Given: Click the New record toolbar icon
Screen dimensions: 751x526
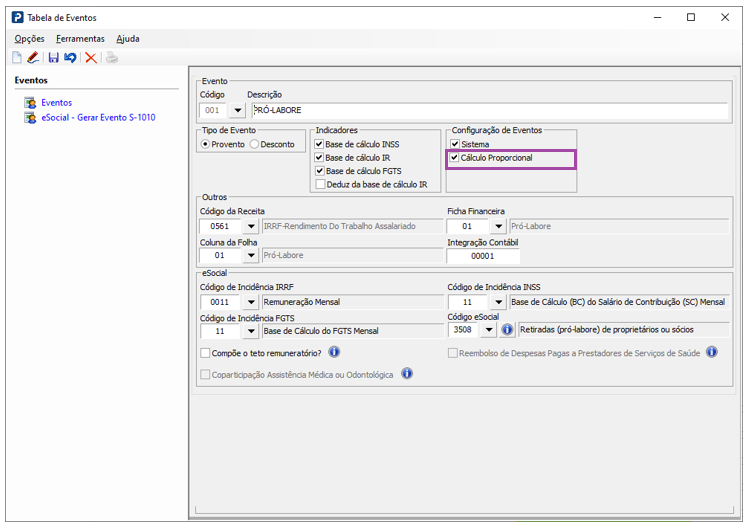Looking at the screenshot, I should tap(17, 58).
